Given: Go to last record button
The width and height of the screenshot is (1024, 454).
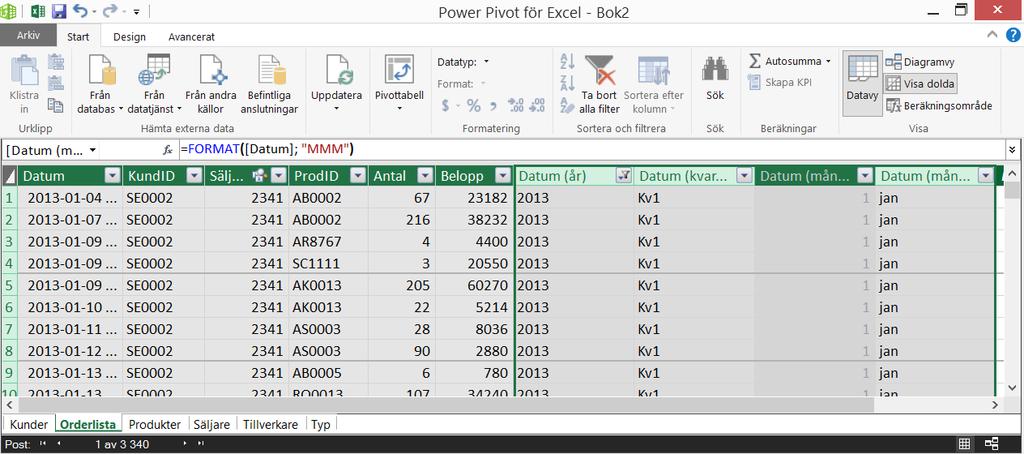Looking at the screenshot, I should click(x=200, y=444).
